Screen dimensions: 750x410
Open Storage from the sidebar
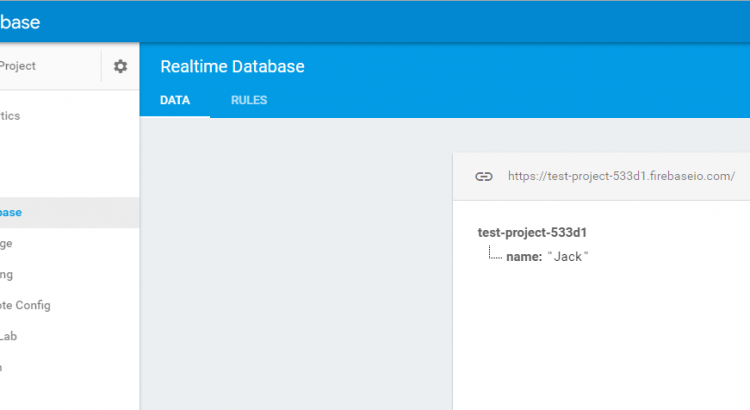tap(7, 243)
